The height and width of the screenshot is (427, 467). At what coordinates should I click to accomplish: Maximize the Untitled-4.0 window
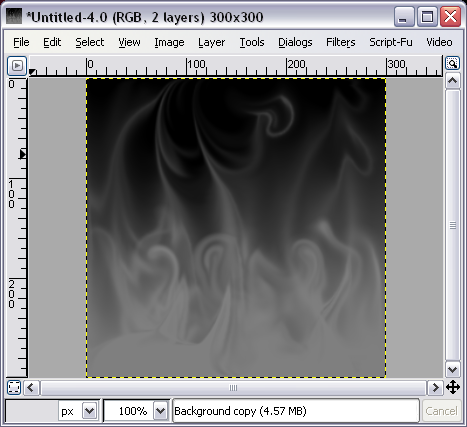[x=427, y=17]
